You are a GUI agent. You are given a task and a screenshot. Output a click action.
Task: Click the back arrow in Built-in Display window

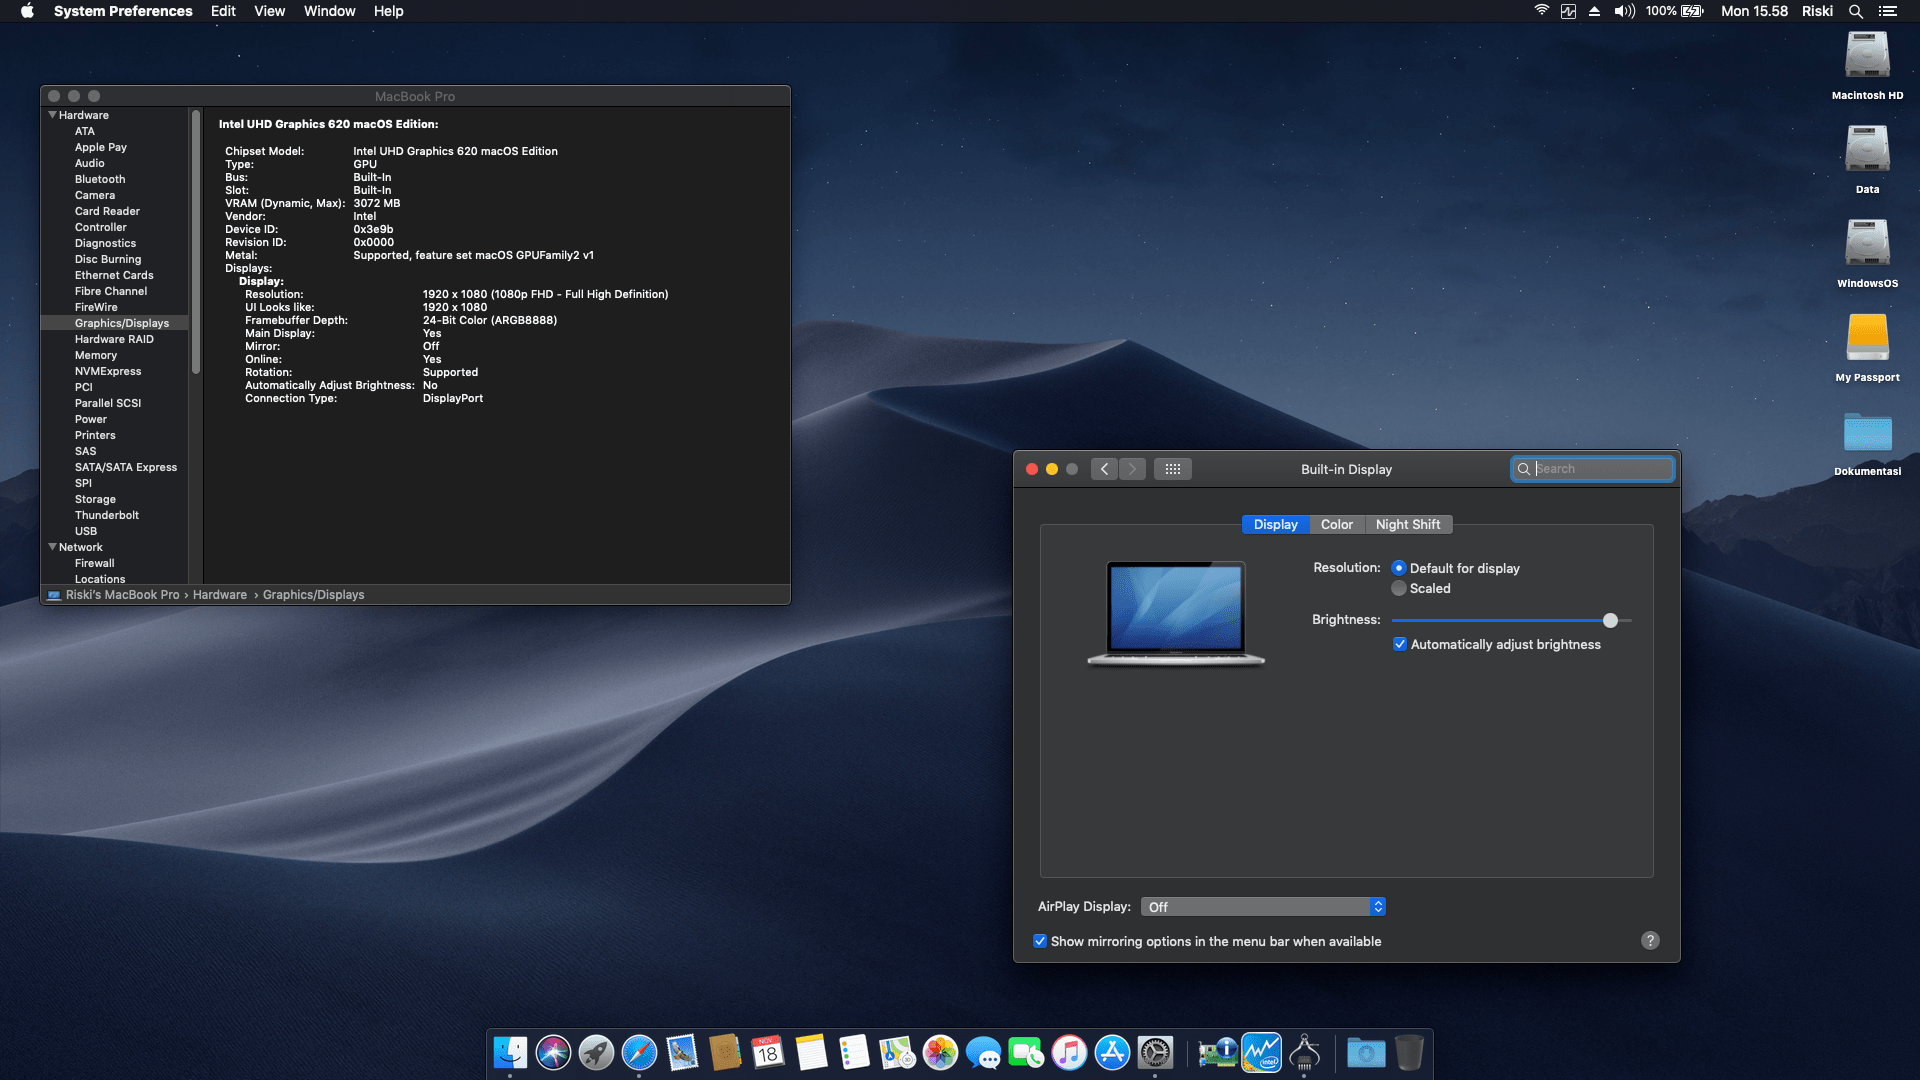pyautogui.click(x=1104, y=469)
